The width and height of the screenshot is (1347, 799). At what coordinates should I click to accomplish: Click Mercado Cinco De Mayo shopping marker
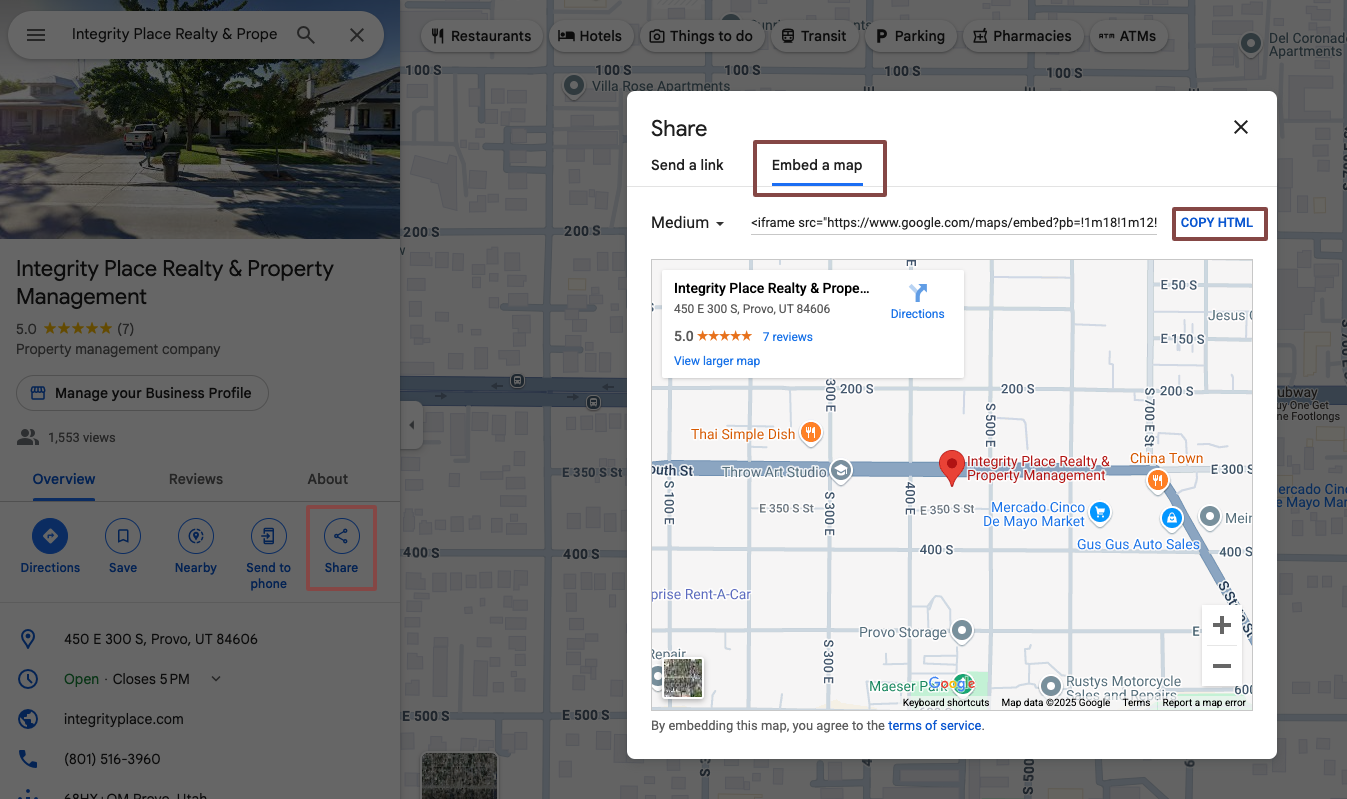tap(1100, 513)
